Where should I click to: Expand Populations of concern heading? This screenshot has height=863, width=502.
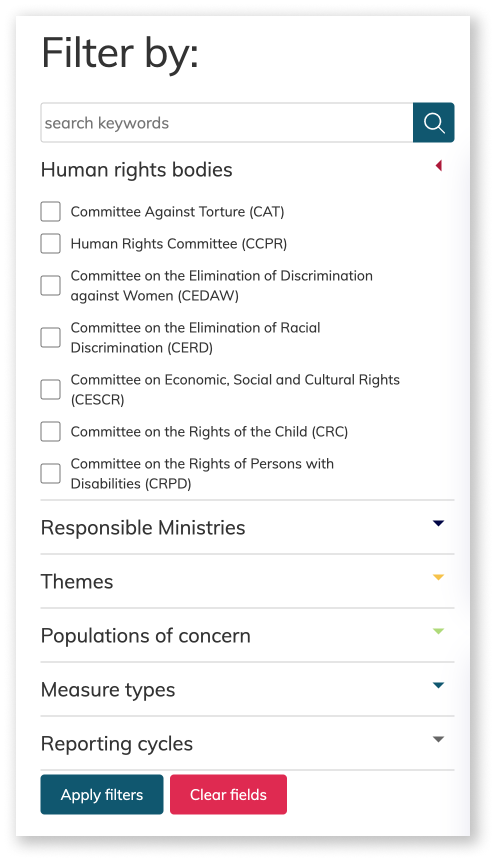coord(146,636)
